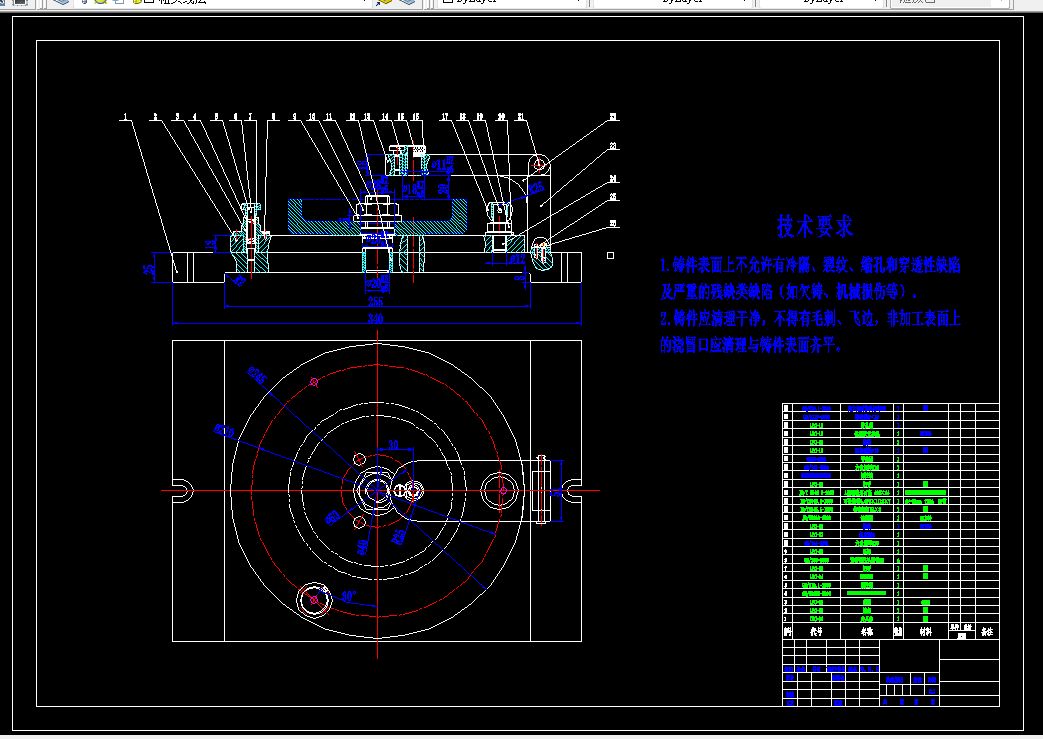Select the Ø11 dimension in section view
The width and height of the screenshot is (1043, 739).
click(x=440, y=164)
